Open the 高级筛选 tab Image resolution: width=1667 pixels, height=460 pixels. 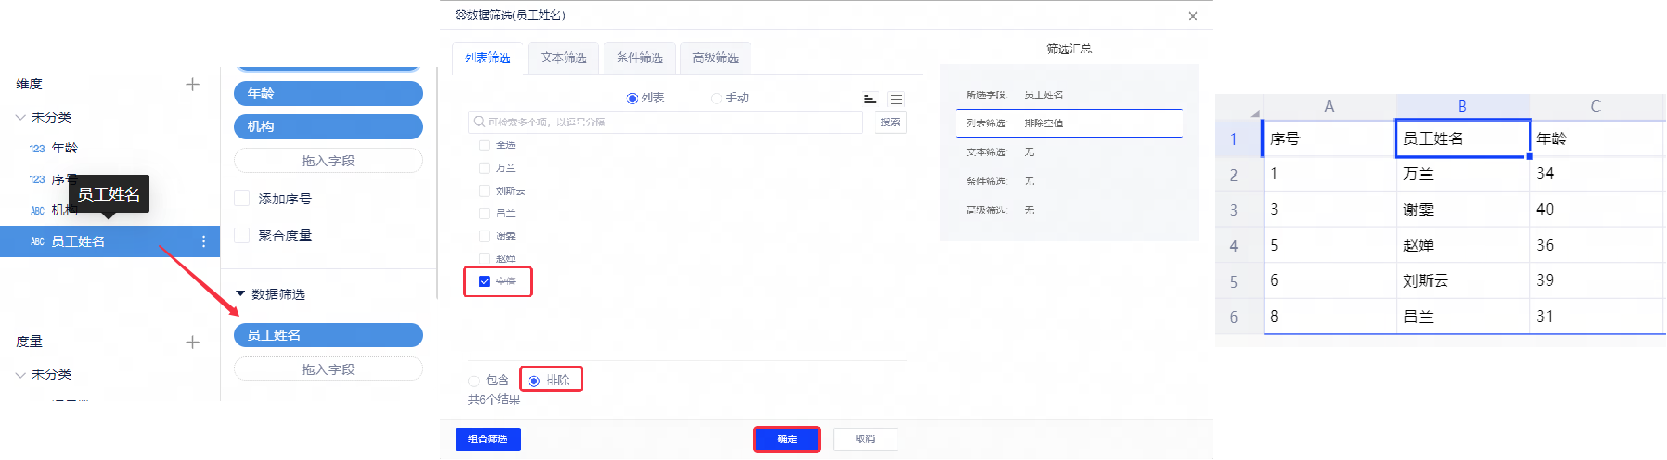click(x=715, y=58)
